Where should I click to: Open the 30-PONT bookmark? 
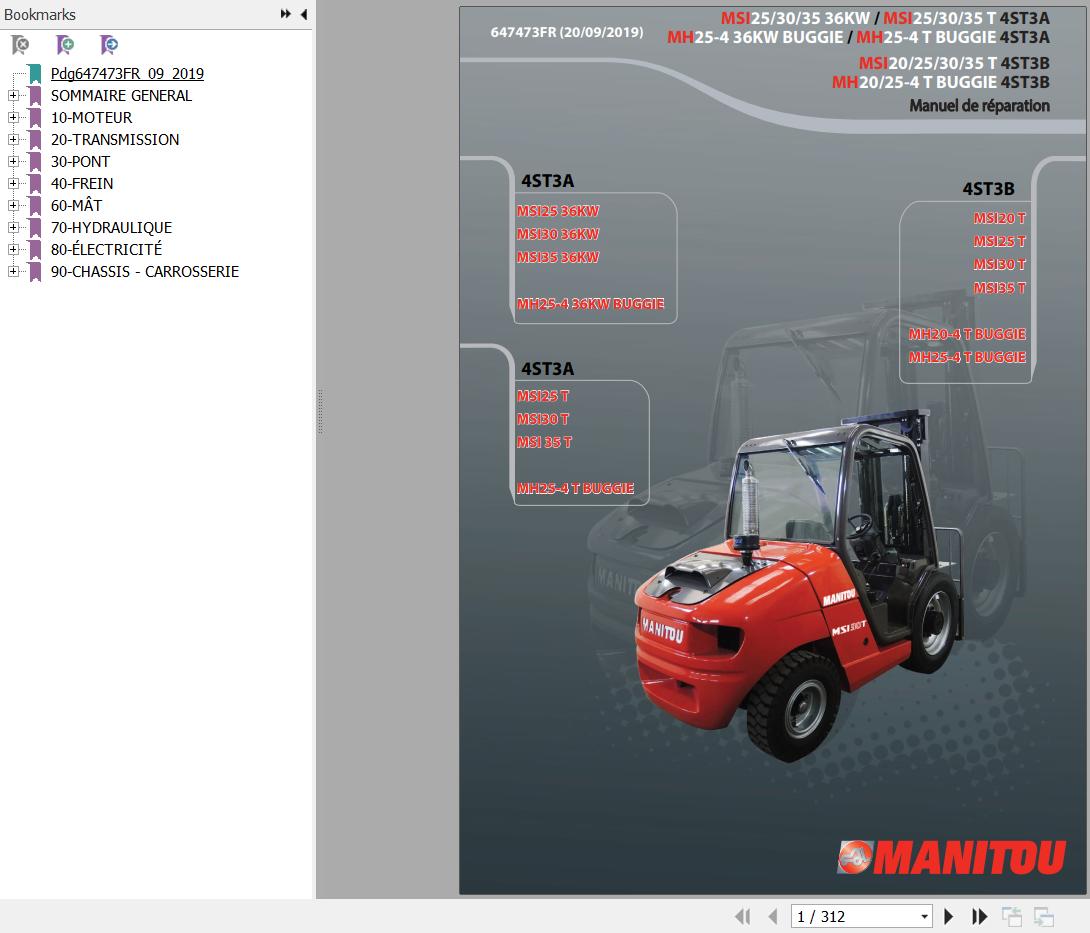point(80,161)
